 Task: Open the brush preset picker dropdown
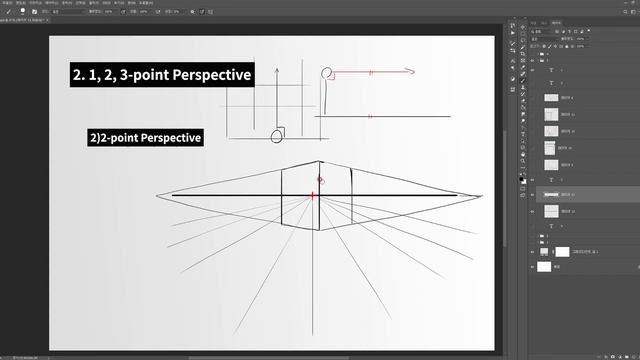point(23,12)
